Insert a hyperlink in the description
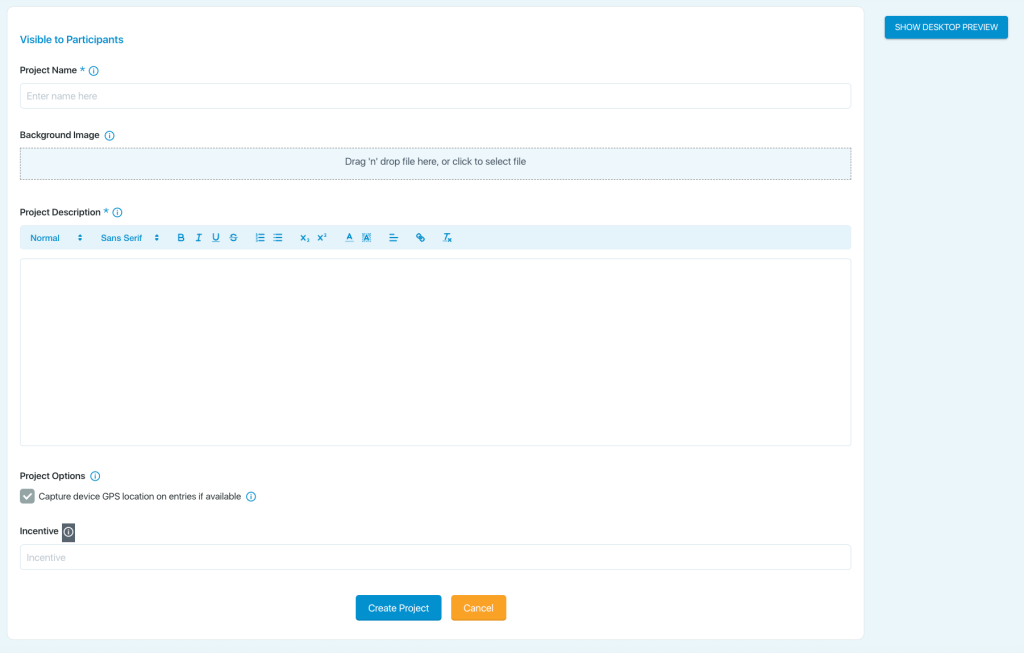 click(421, 238)
